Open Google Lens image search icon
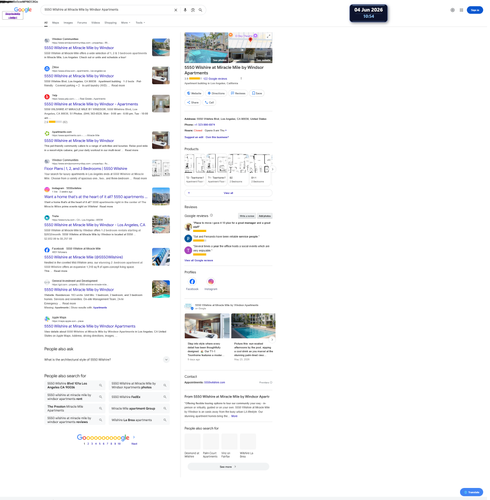 tap(193, 10)
